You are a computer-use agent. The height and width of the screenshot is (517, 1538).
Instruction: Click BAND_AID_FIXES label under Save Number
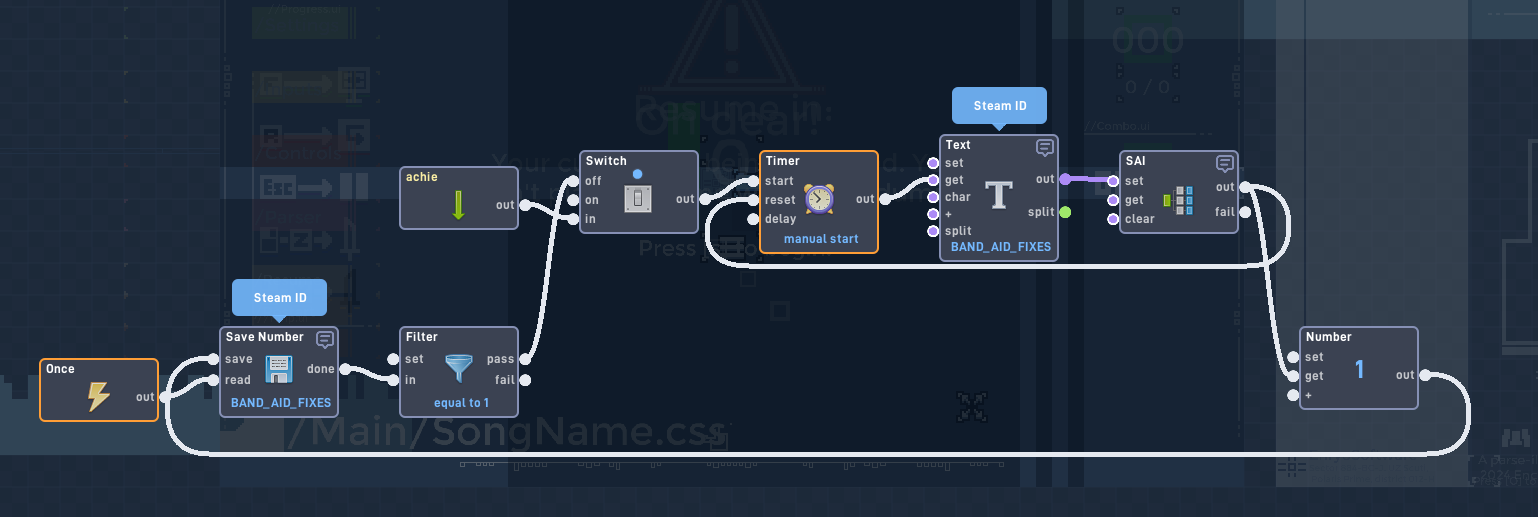[x=280, y=403]
